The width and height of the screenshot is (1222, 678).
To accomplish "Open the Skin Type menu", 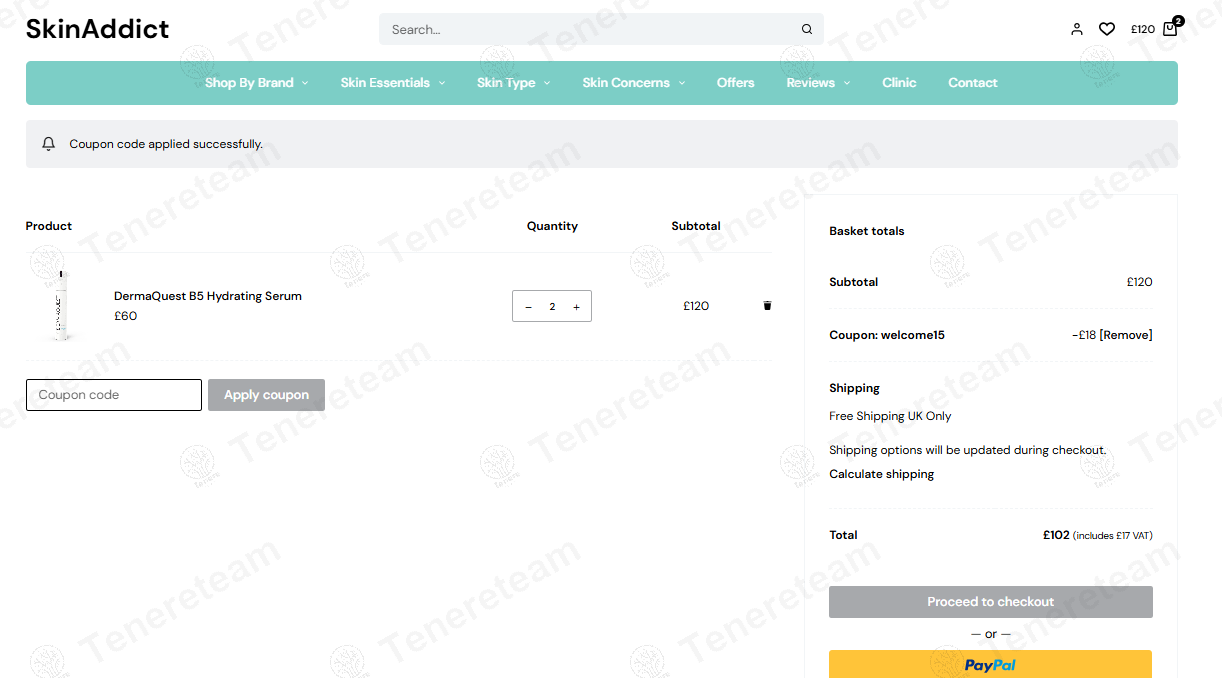I will pyautogui.click(x=513, y=83).
